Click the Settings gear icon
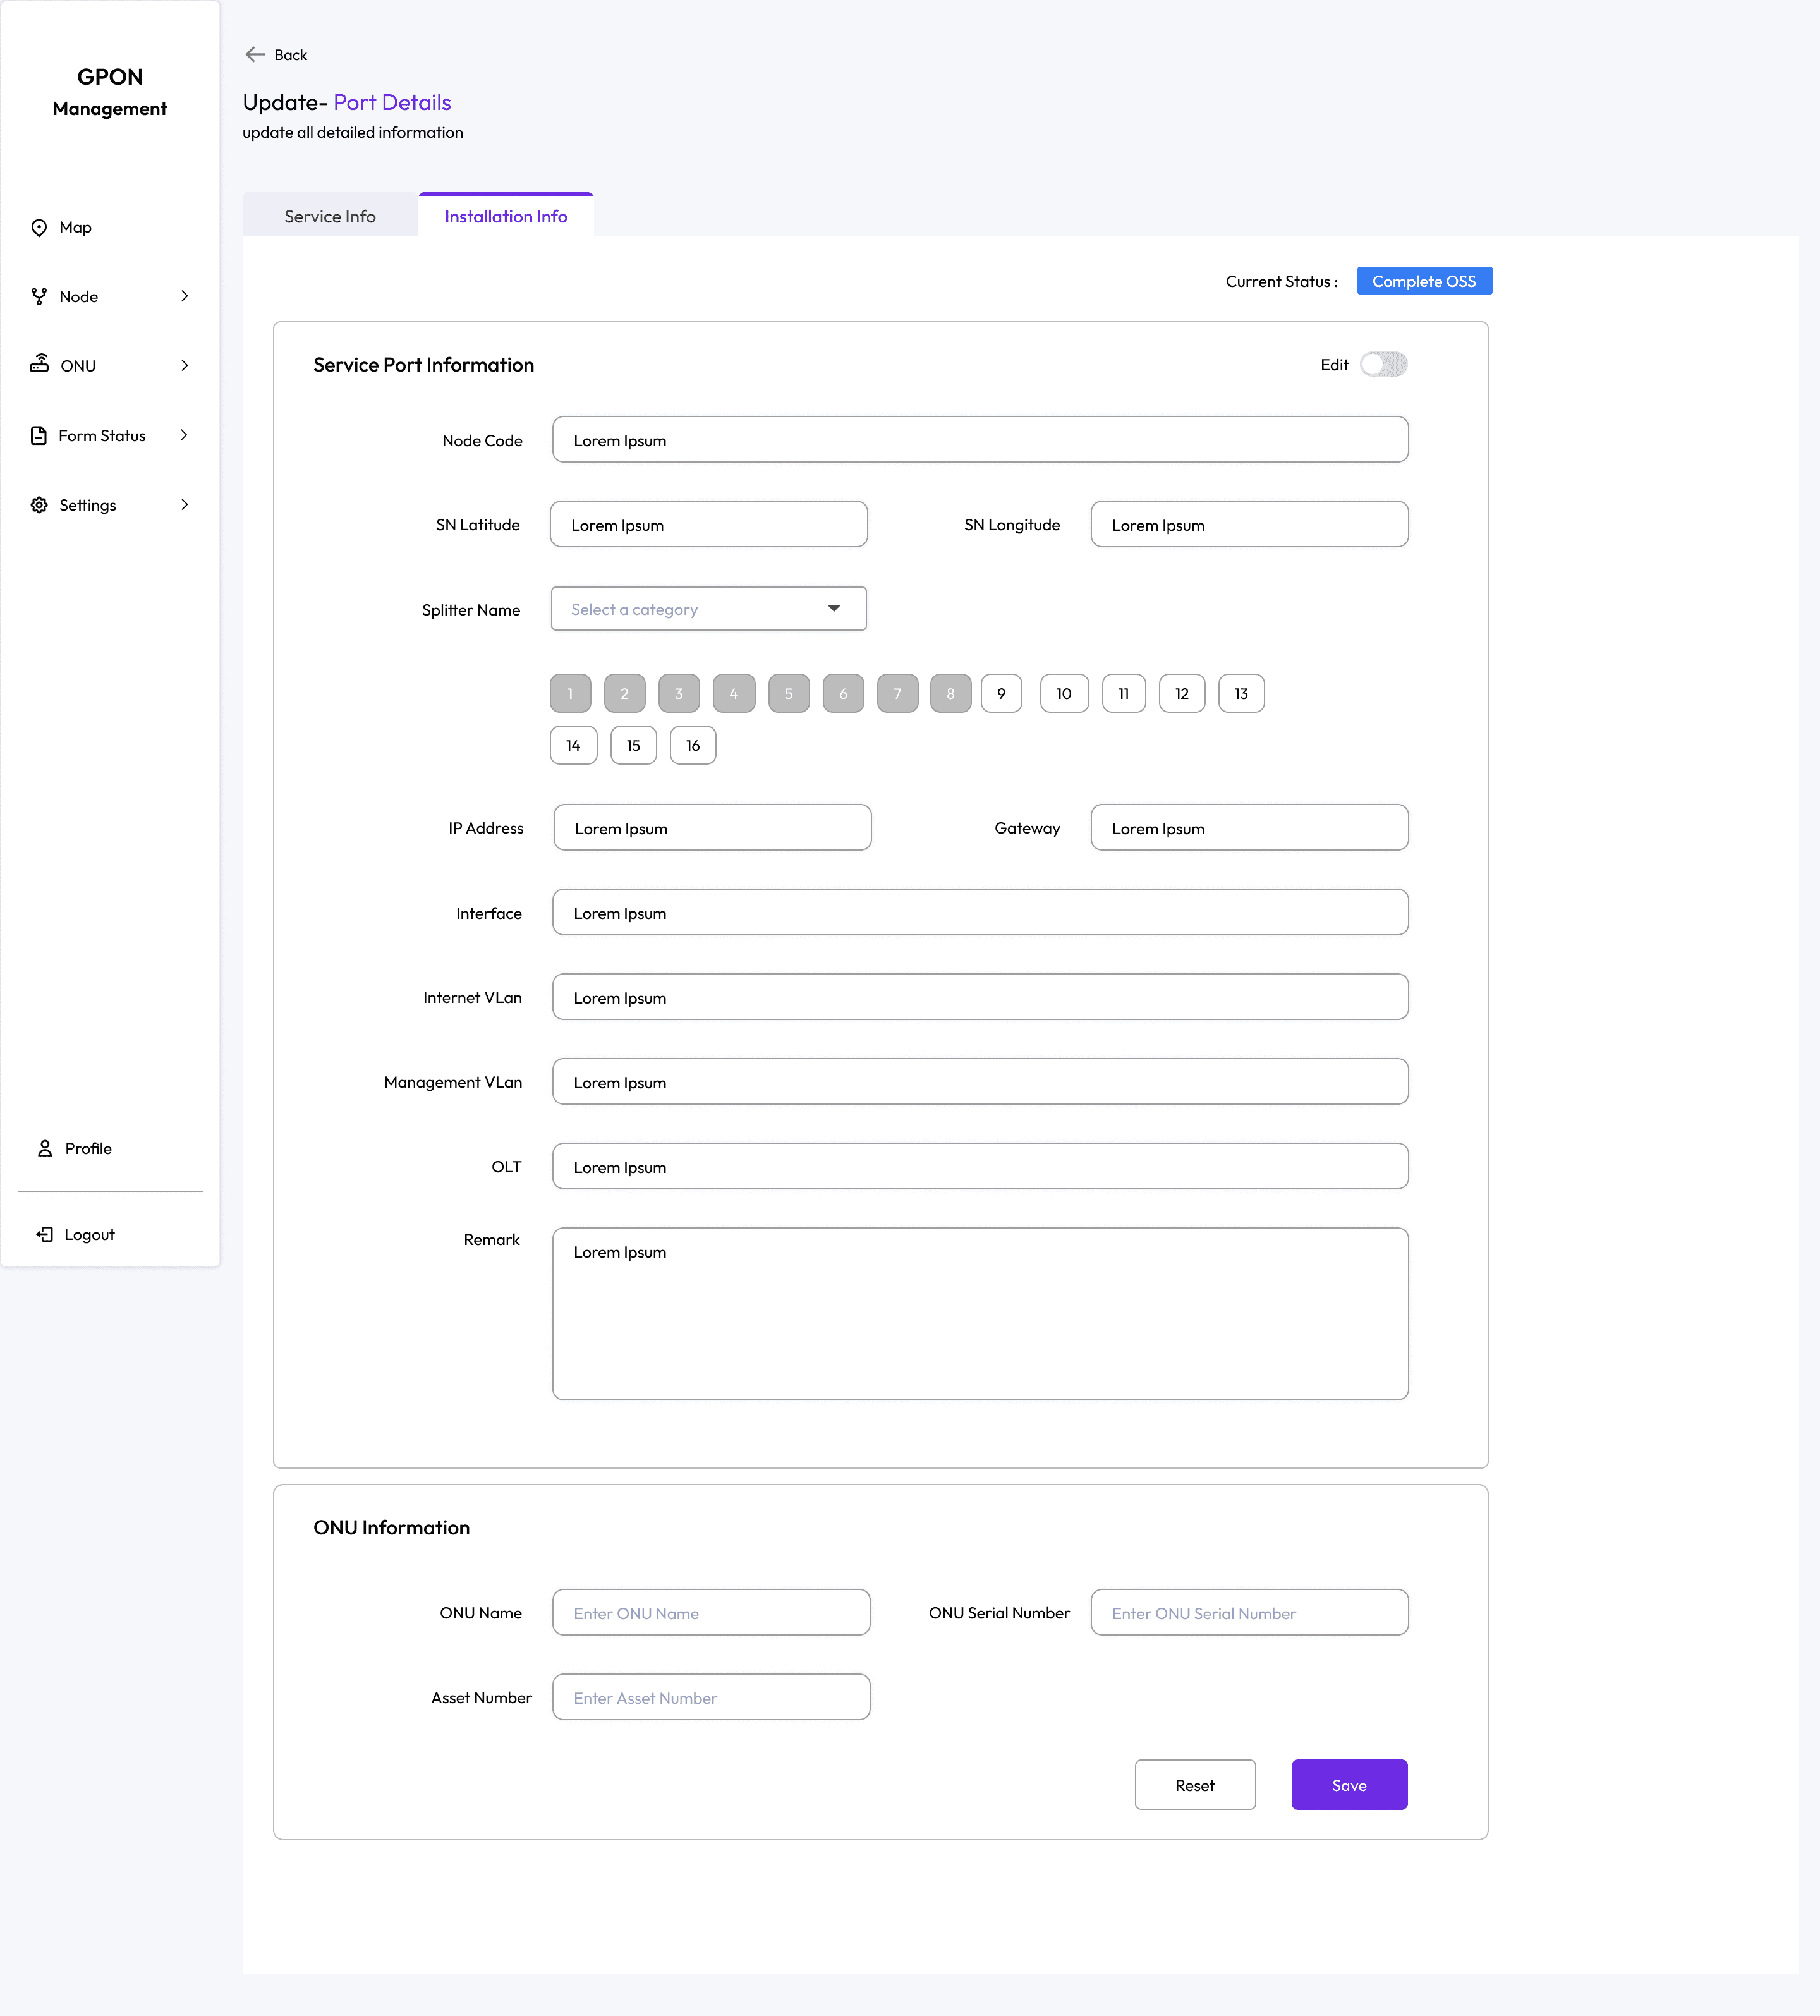 pyautogui.click(x=39, y=505)
